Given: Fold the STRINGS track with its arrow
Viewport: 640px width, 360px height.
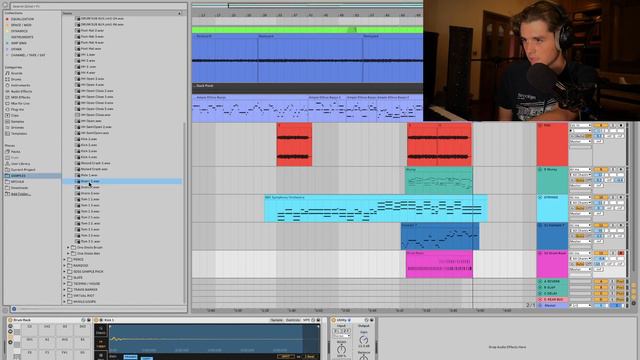Looking at the screenshot, I should pyautogui.click(x=540, y=197).
